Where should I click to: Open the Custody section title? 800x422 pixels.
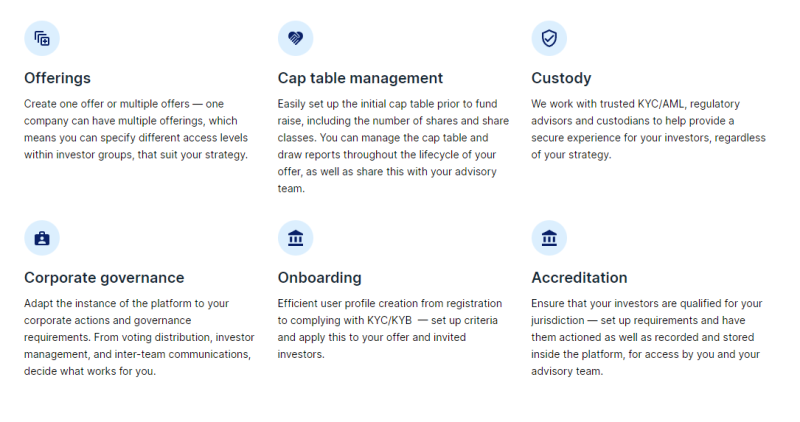(561, 78)
